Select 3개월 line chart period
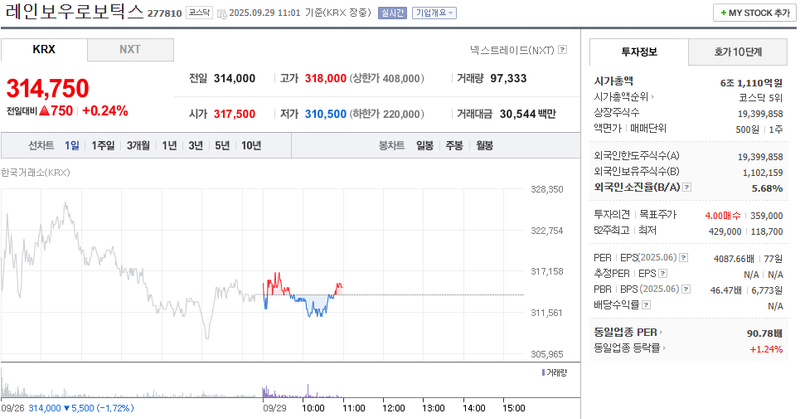 pos(138,146)
